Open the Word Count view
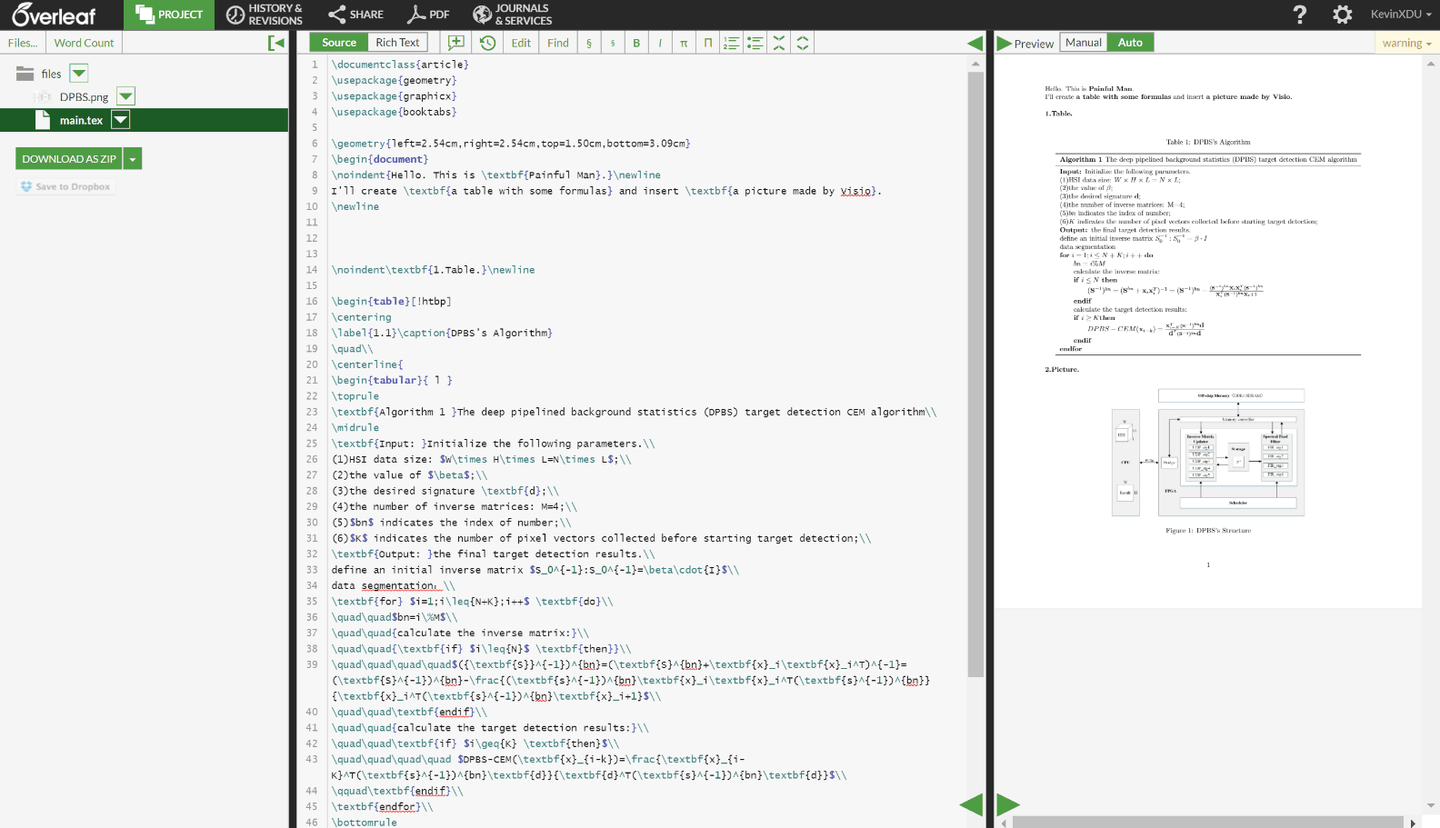 (83, 42)
